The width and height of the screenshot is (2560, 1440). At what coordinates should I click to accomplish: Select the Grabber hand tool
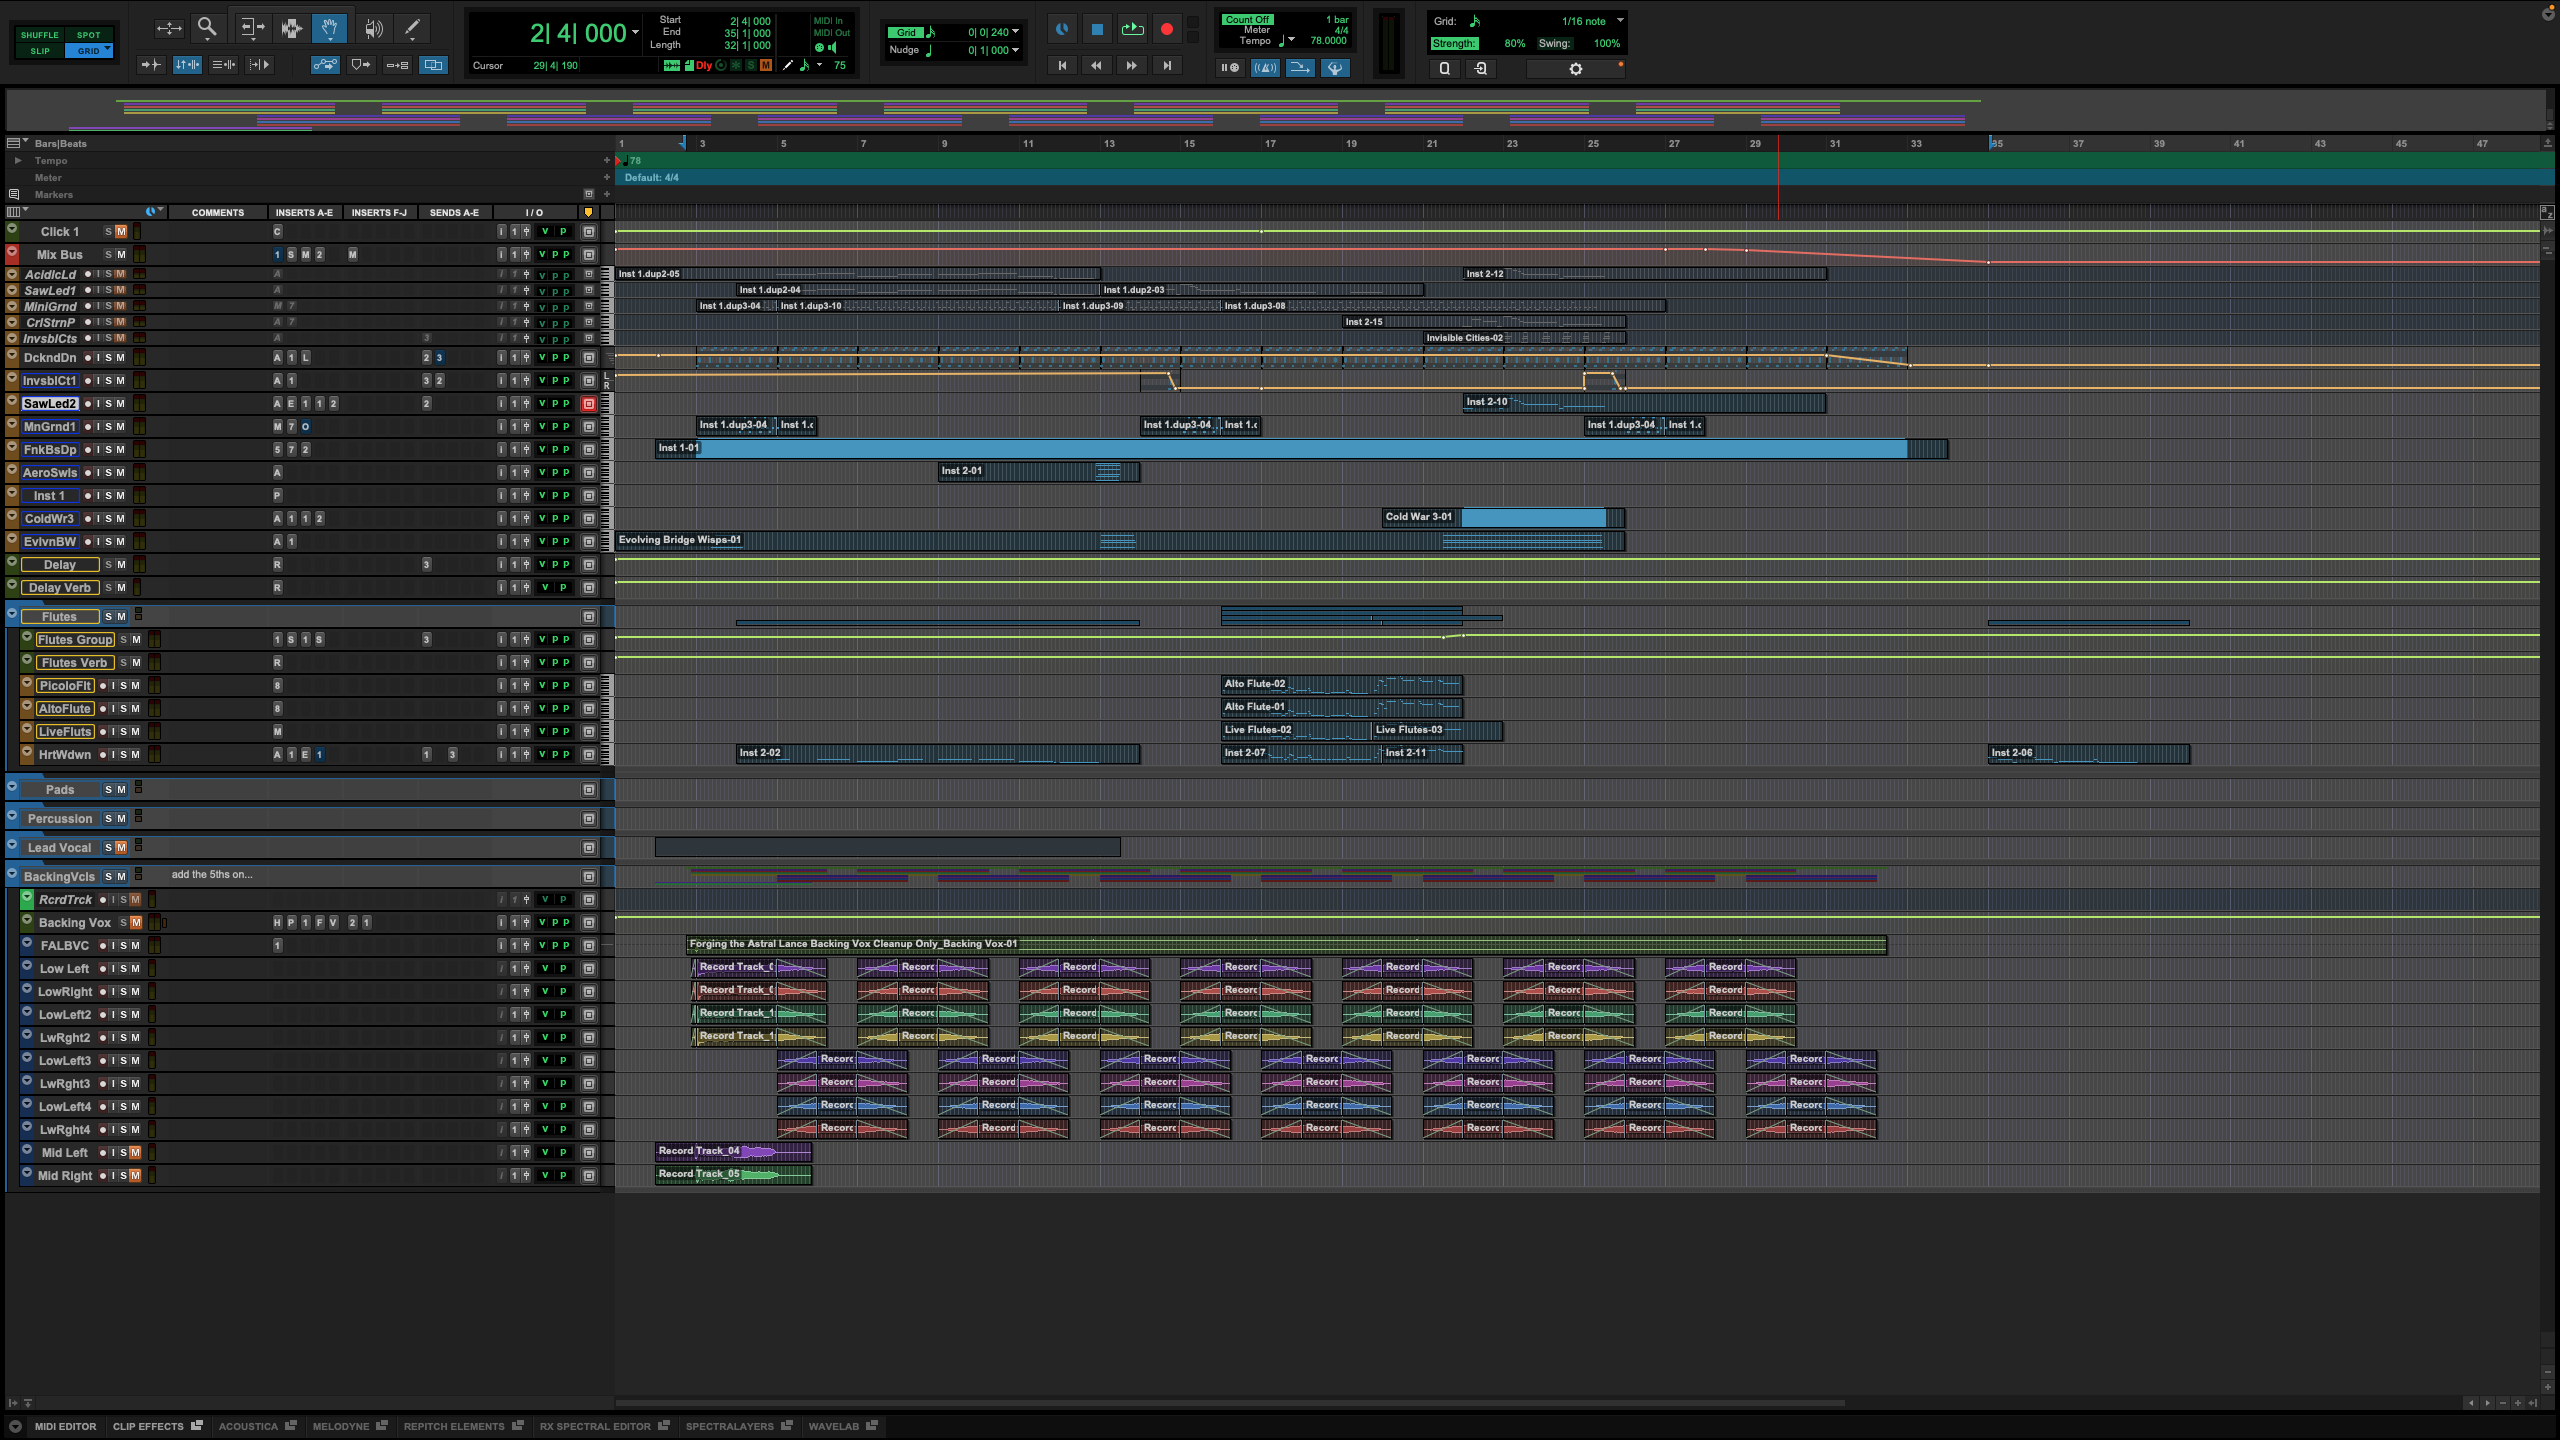click(x=329, y=29)
